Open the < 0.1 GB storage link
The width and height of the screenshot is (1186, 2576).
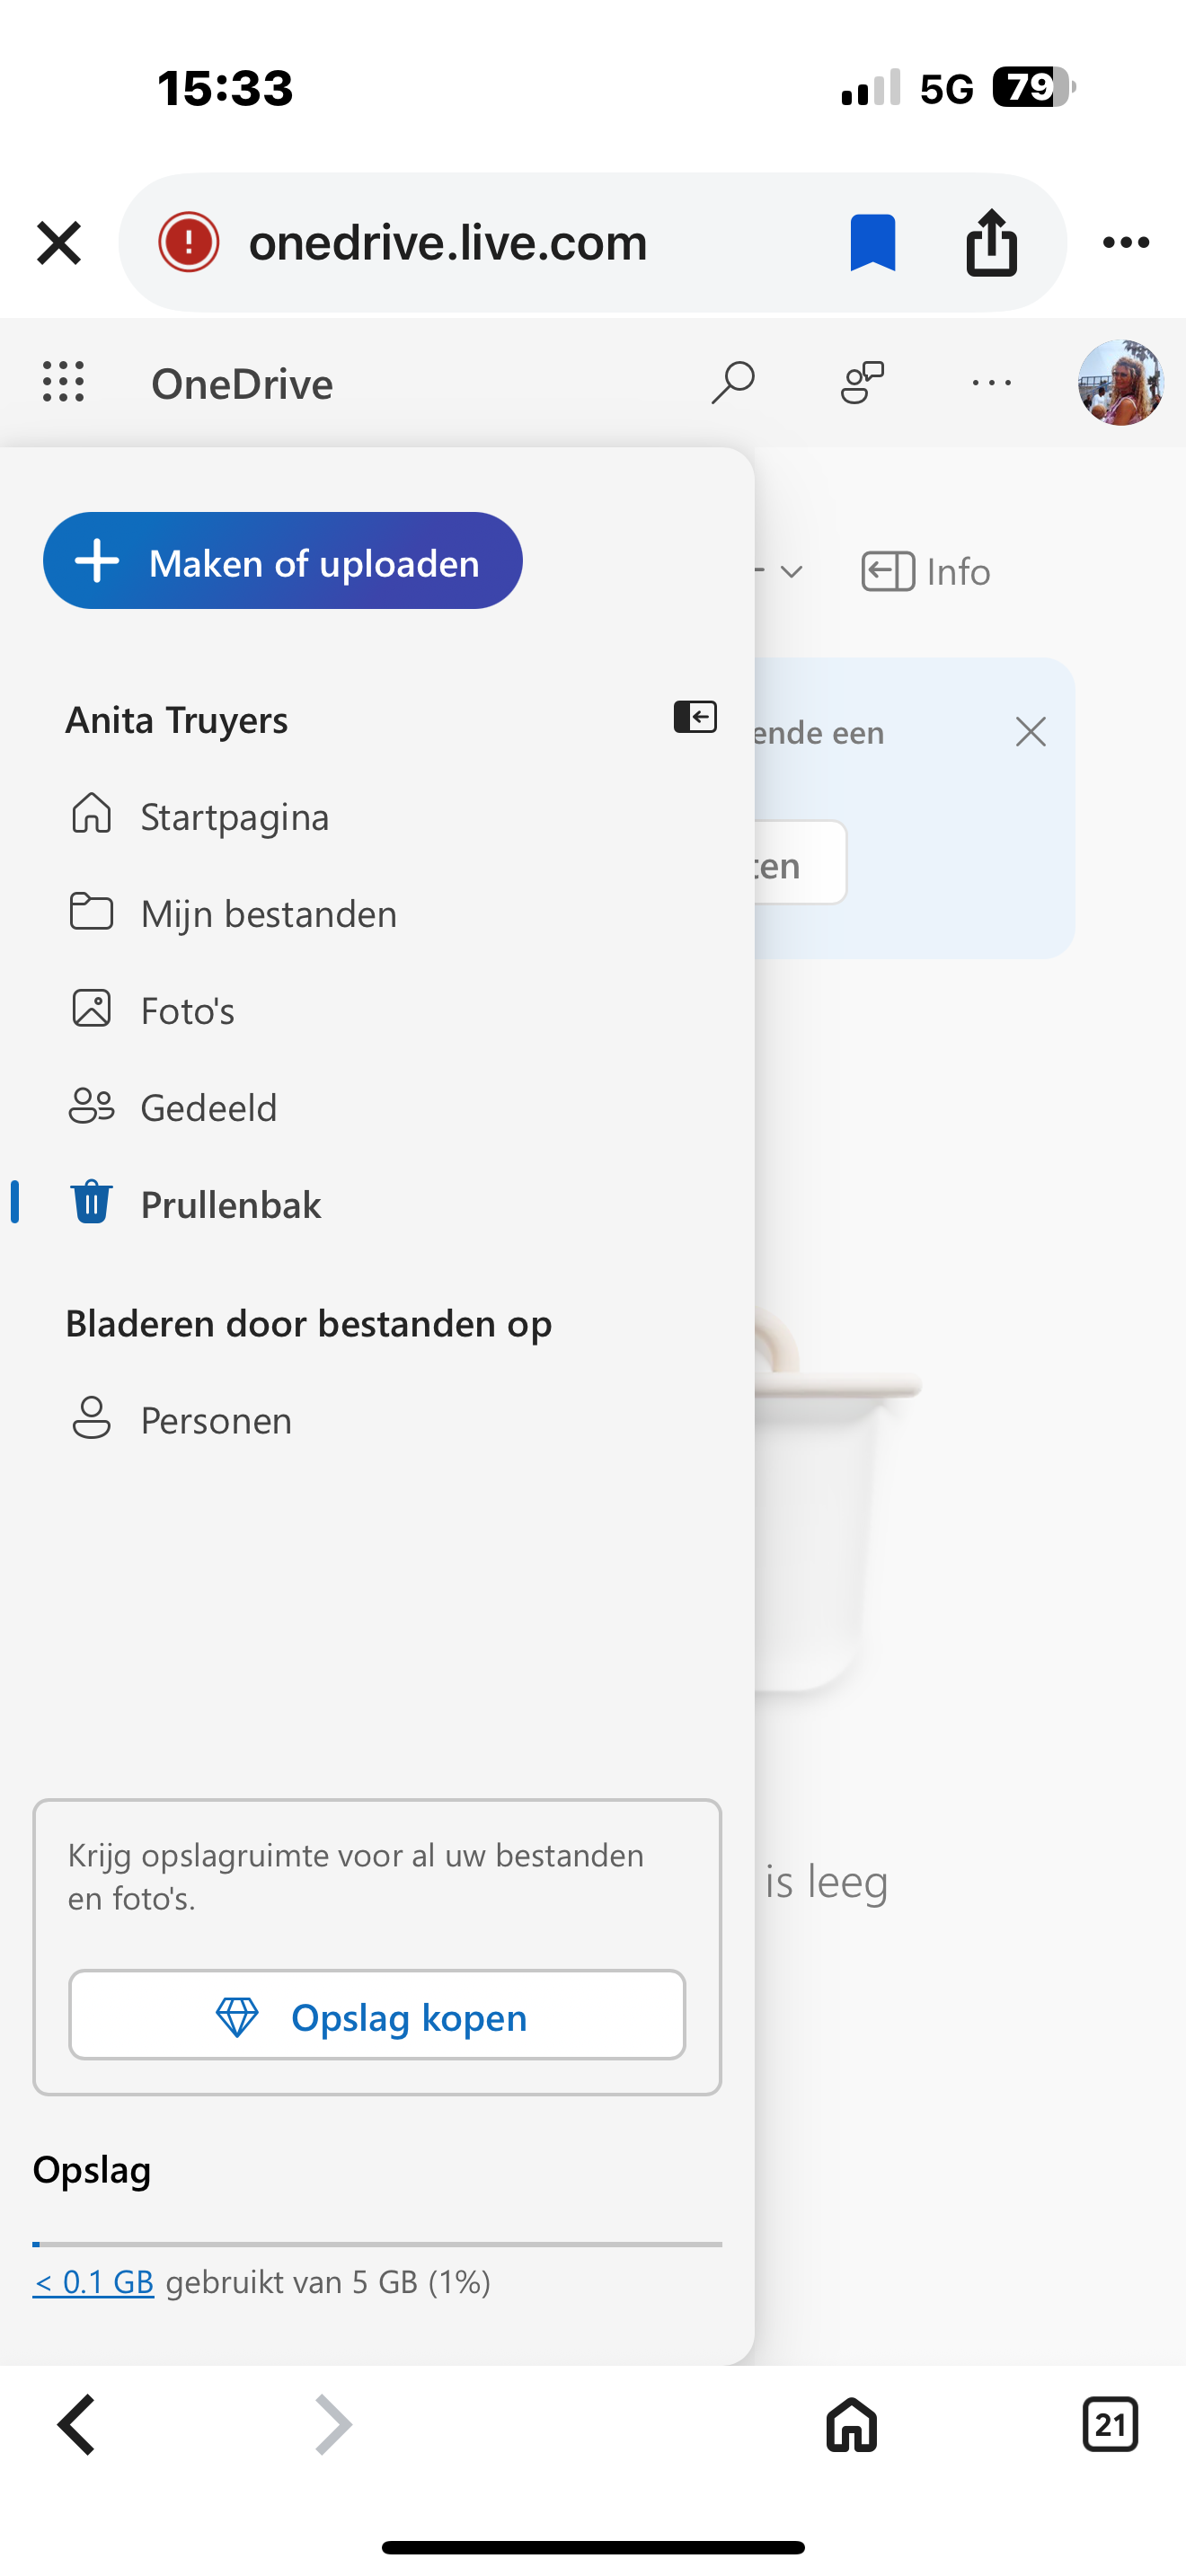click(x=93, y=2282)
